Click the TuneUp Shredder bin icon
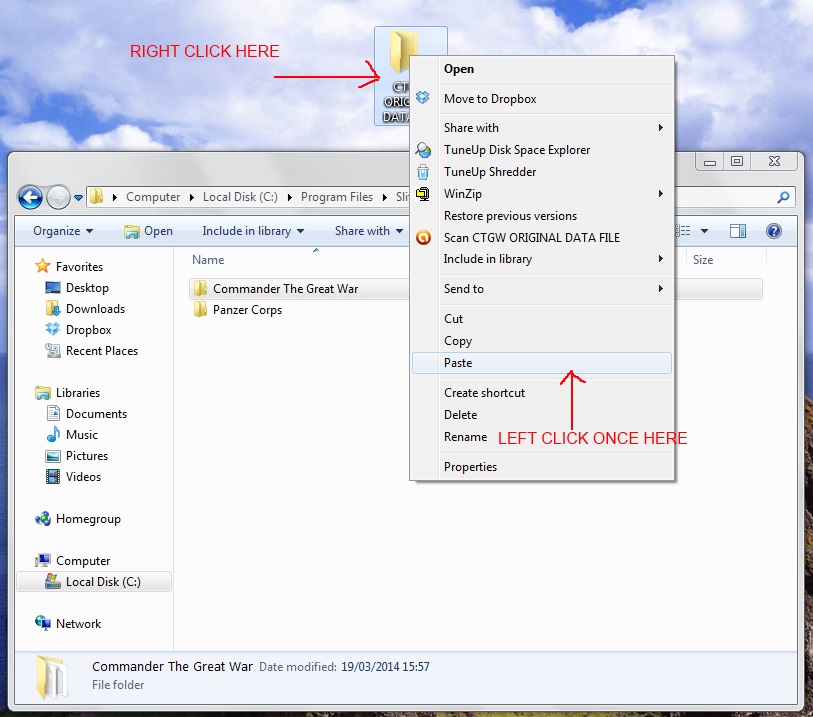This screenshot has width=813, height=717. (x=423, y=172)
